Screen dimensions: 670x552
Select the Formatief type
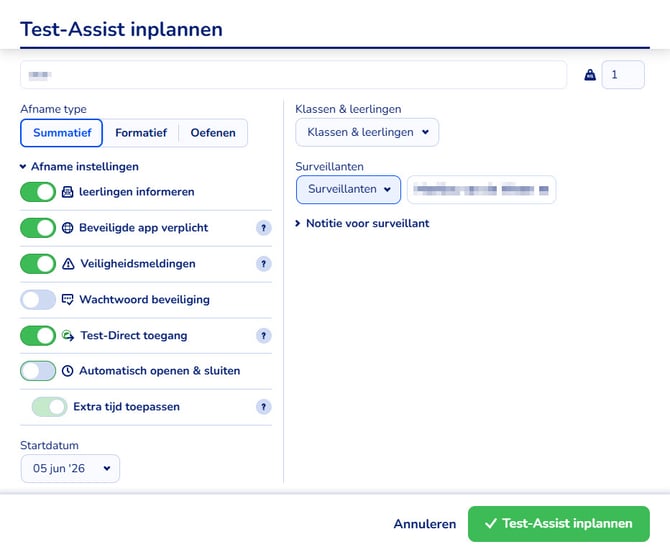coord(141,133)
